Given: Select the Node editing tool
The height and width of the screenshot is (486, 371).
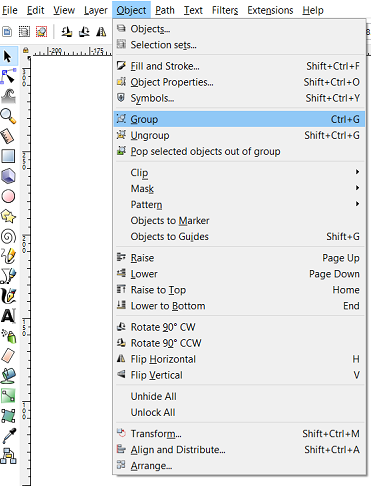Looking at the screenshot, I should pos(8,76).
